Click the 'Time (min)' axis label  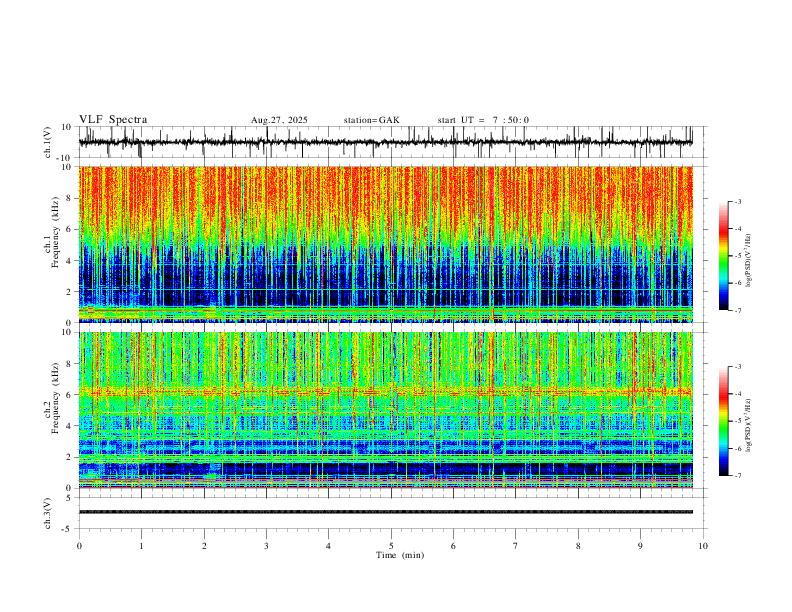point(400,555)
